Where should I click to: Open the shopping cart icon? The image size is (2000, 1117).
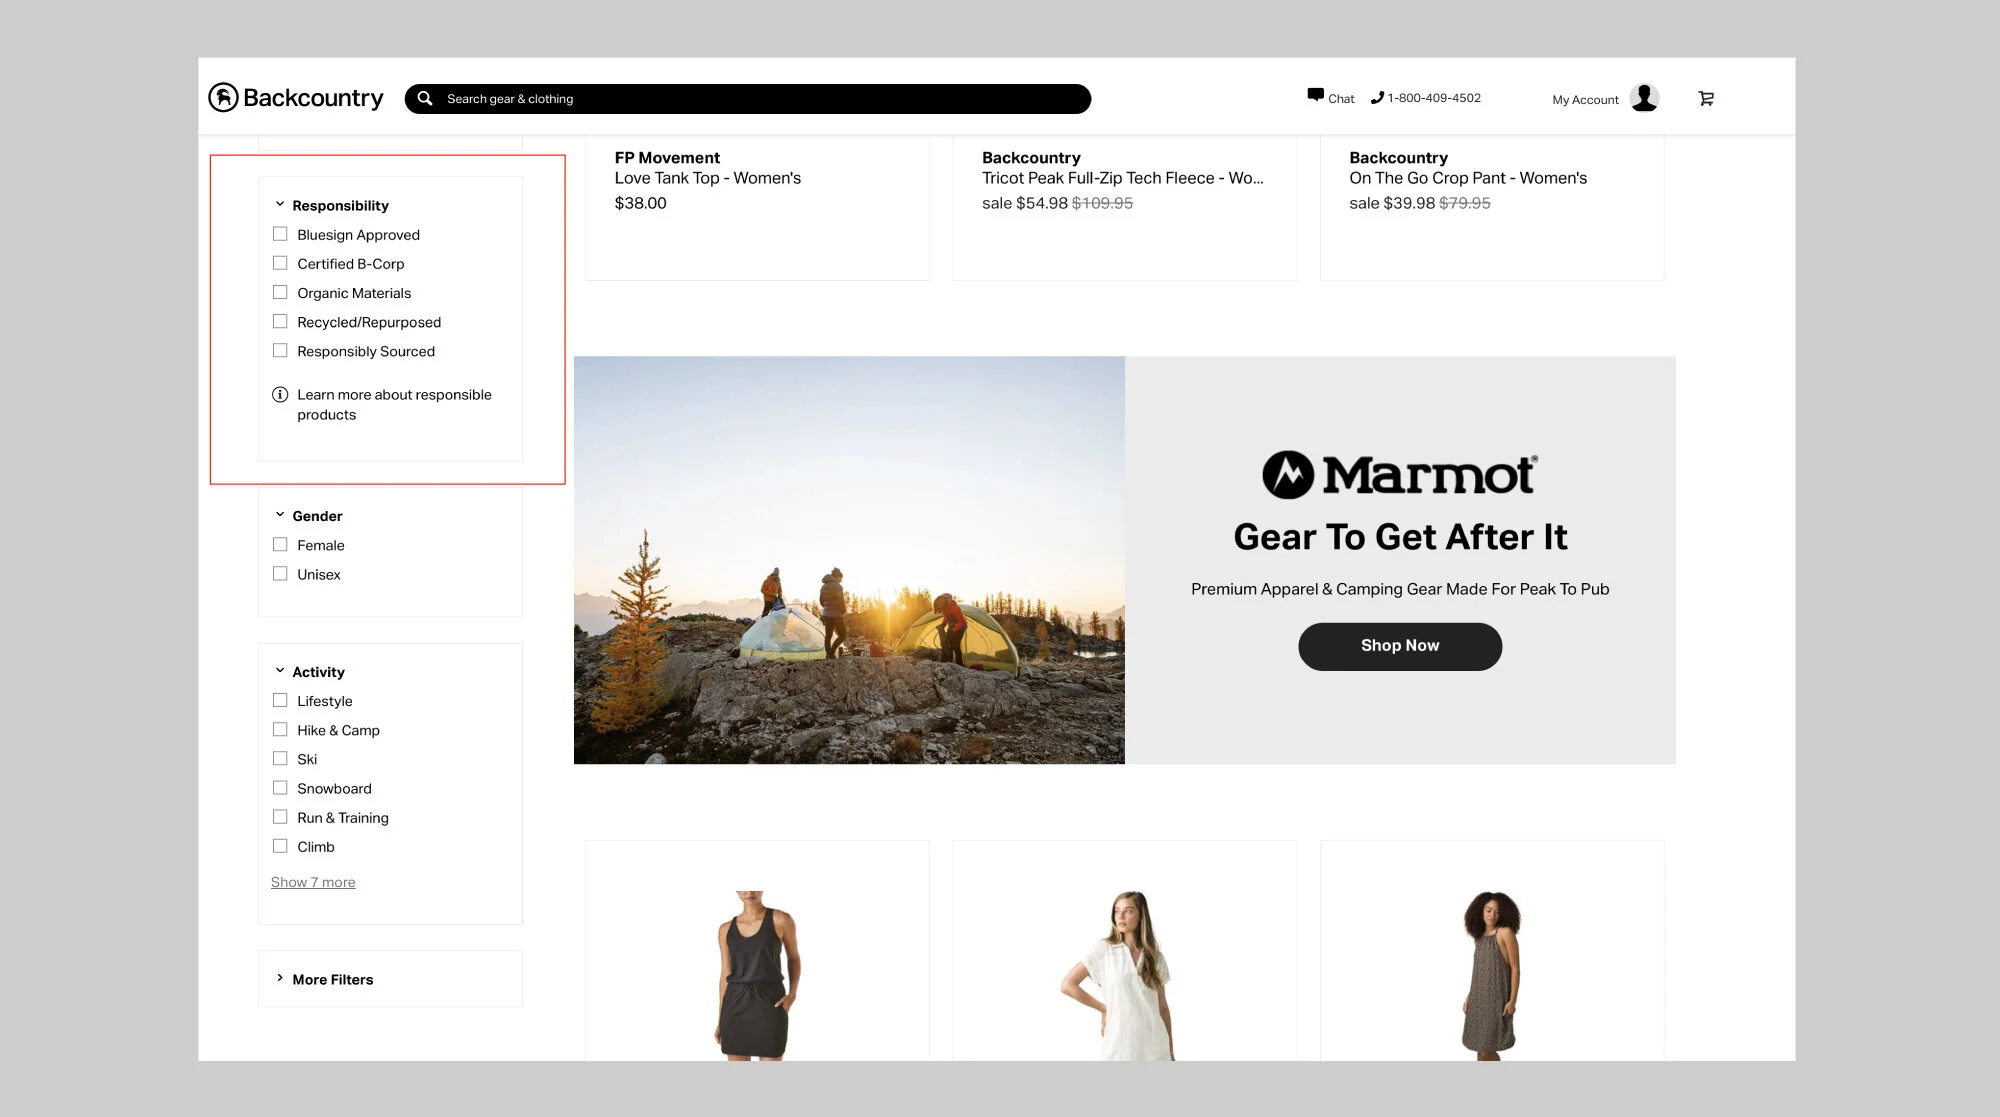point(1706,98)
